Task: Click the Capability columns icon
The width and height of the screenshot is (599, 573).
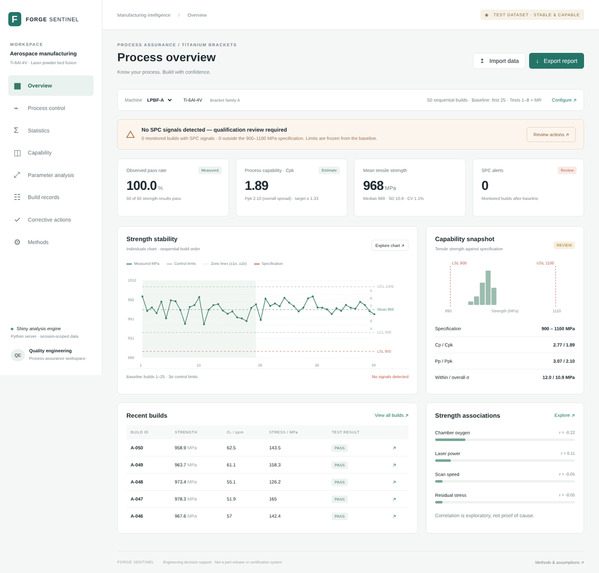Action: (x=17, y=153)
